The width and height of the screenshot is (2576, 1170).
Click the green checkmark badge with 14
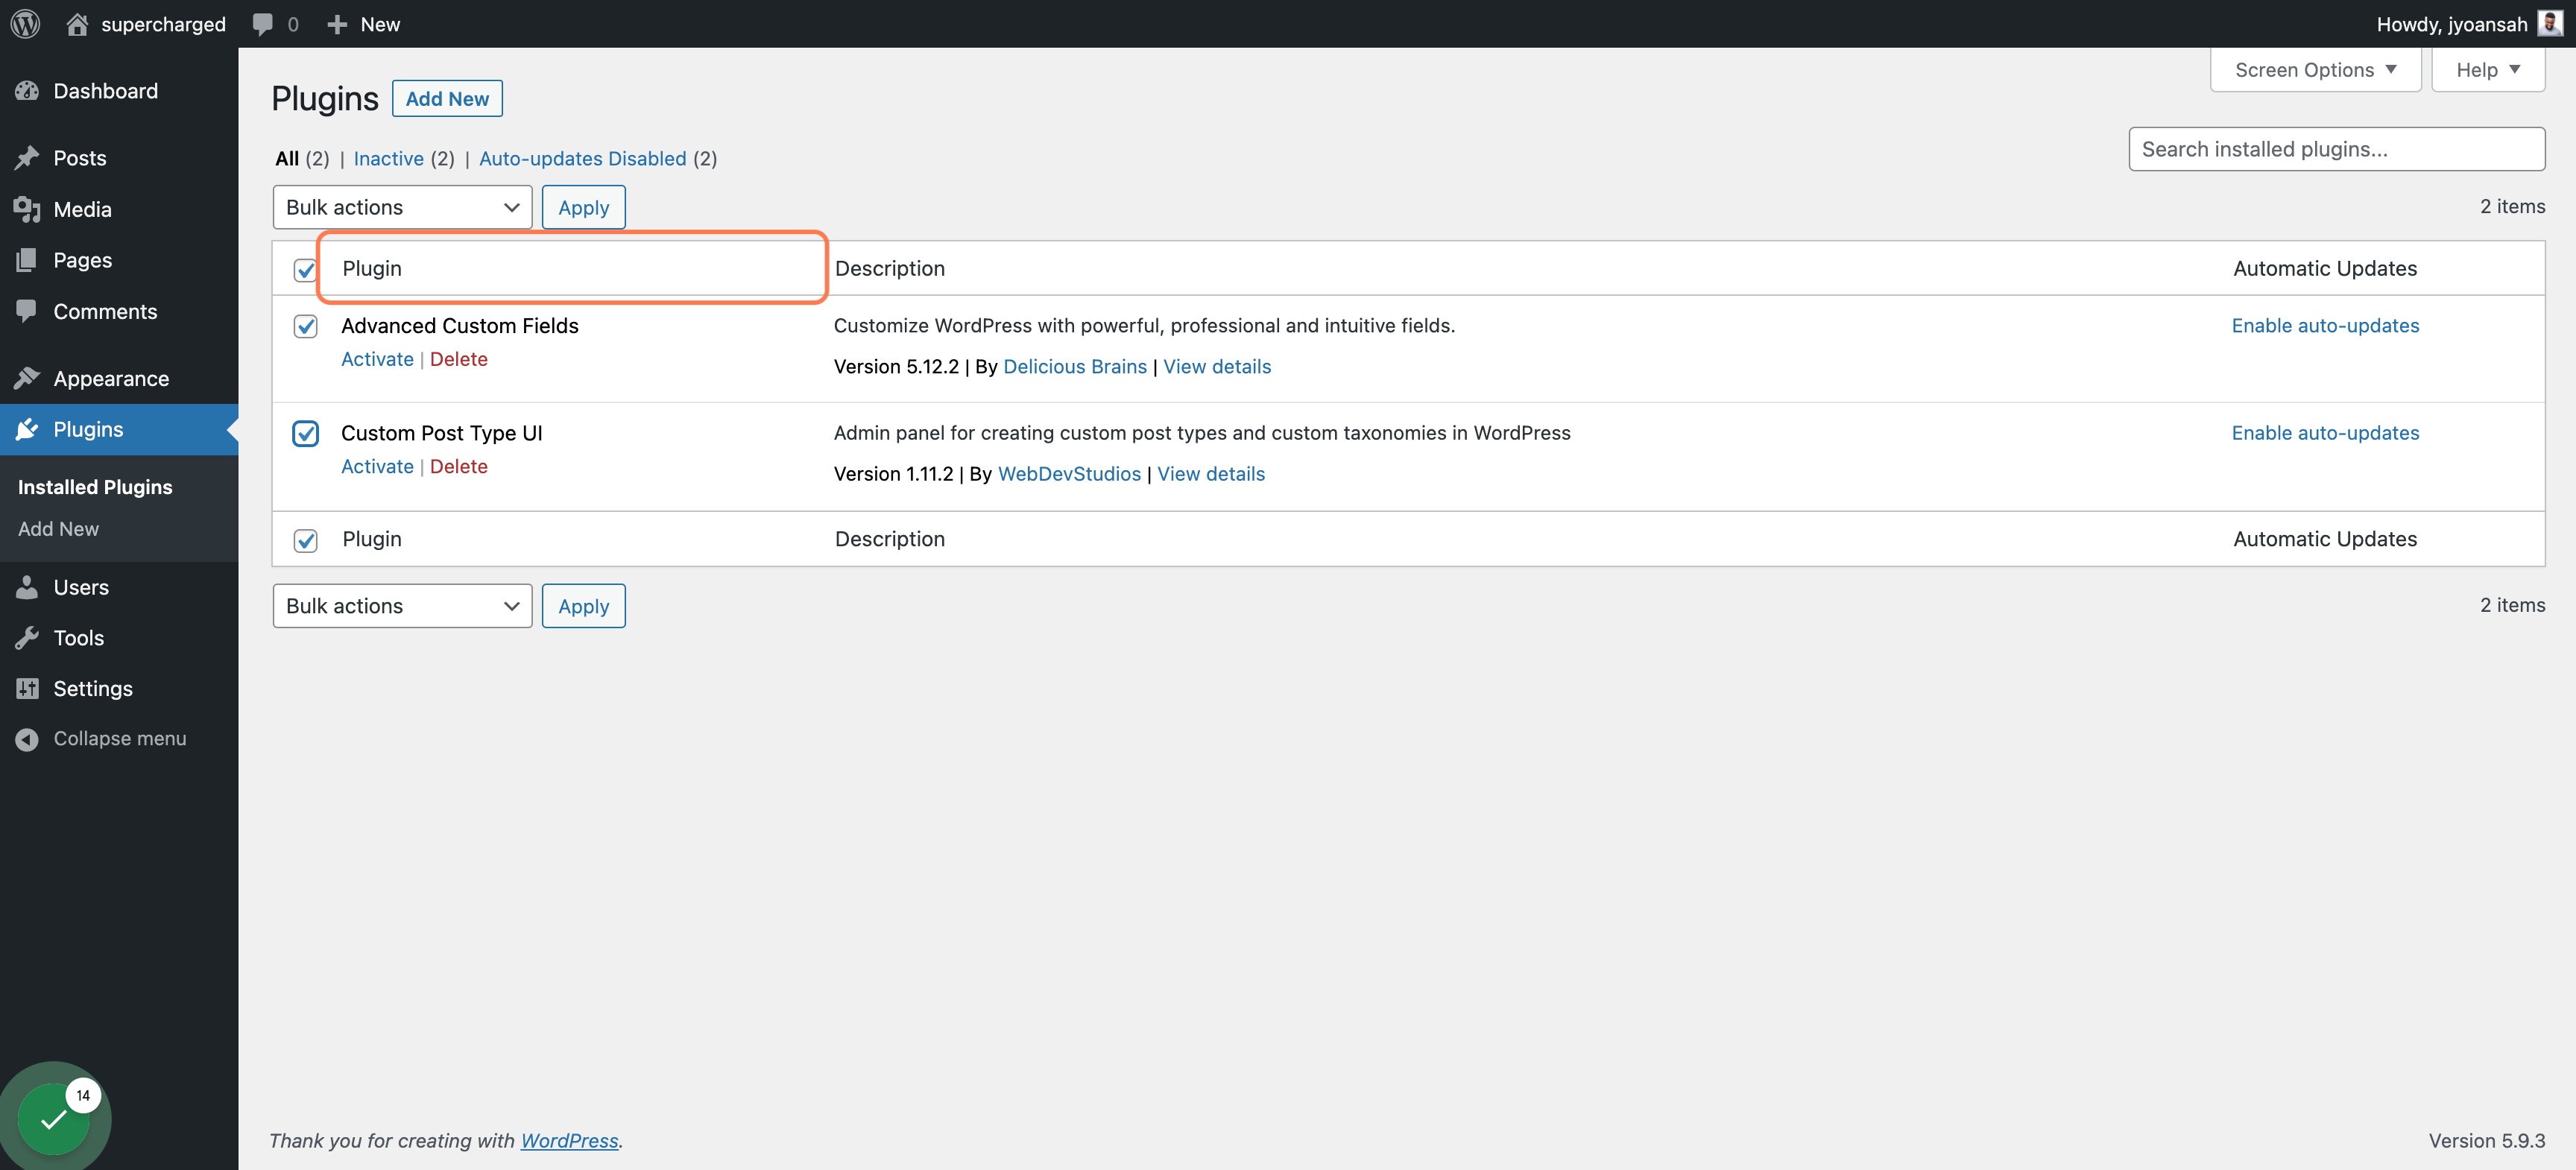[x=55, y=1118]
